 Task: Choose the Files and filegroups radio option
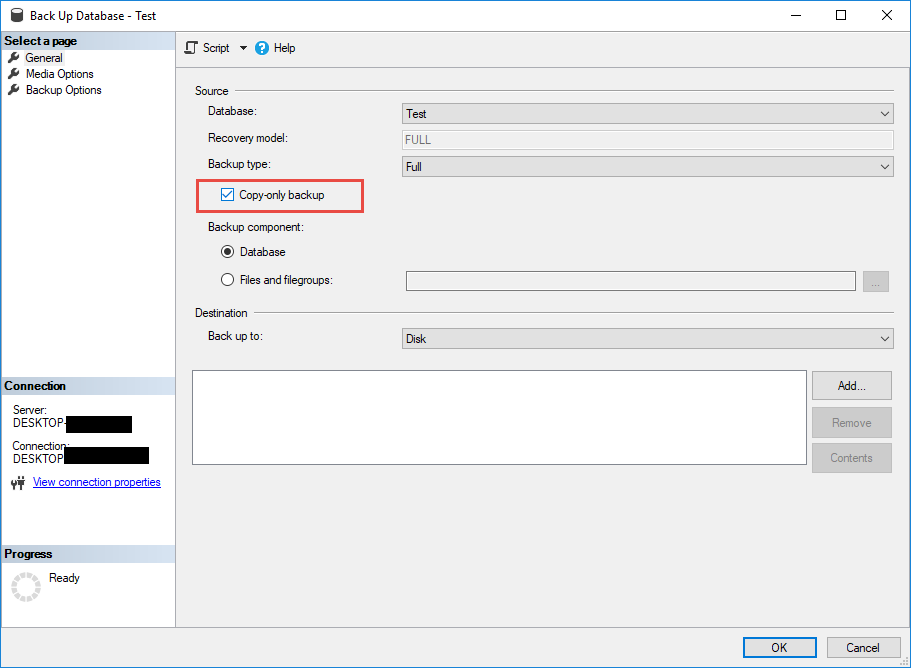[x=228, y=280]
